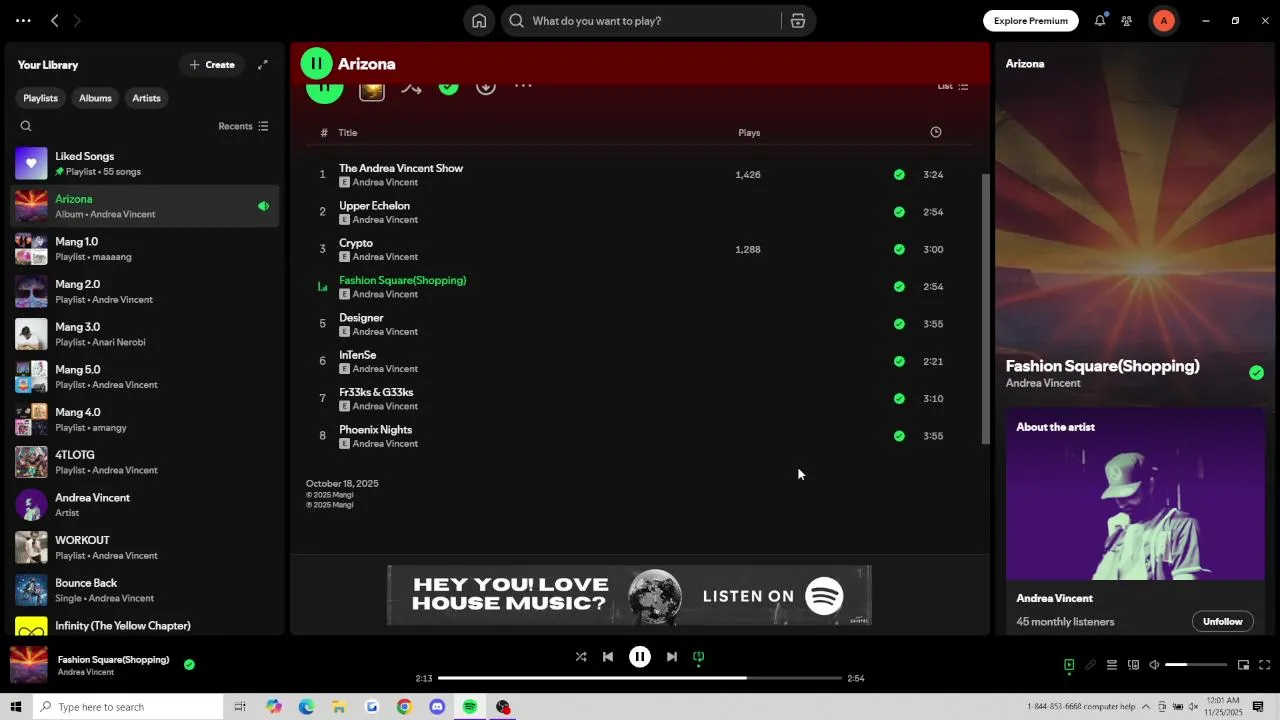Image resolution: width=1280 pixels, height=720 pixels.
Task: Open the house music Listen On banner ad
Action: [629, 595]
